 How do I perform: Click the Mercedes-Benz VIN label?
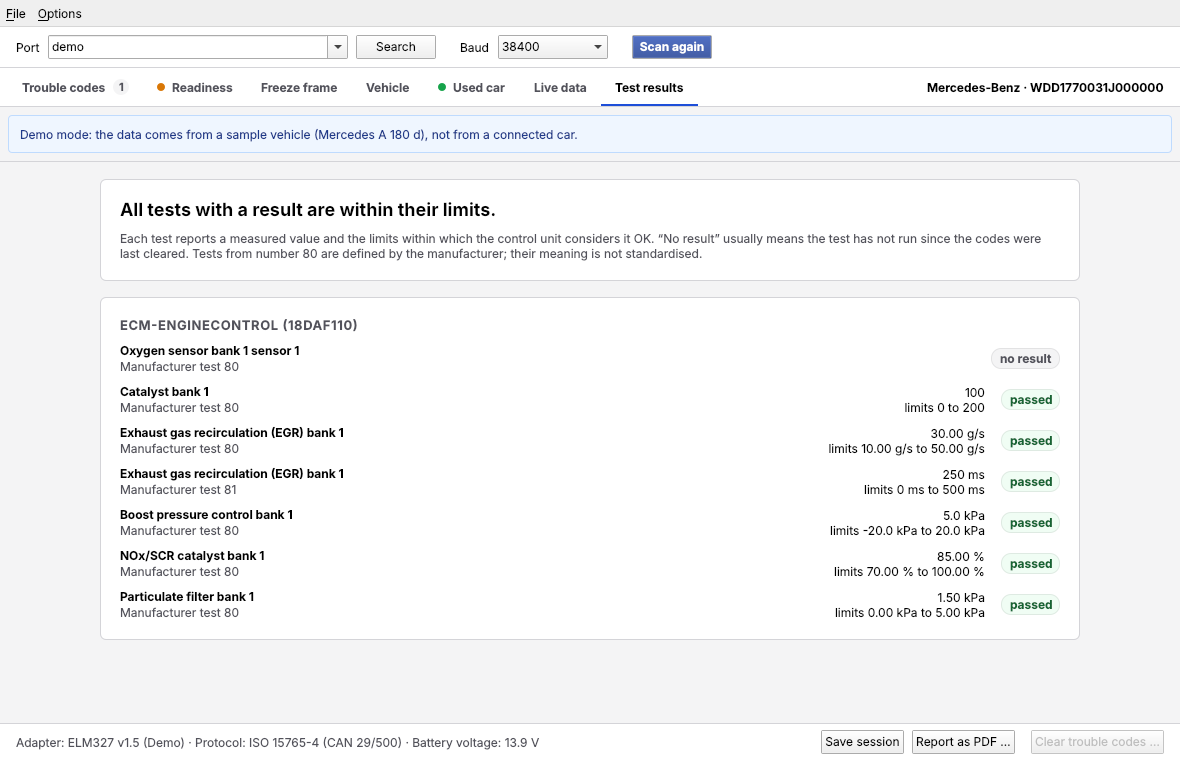click(x=1045, y=87)
